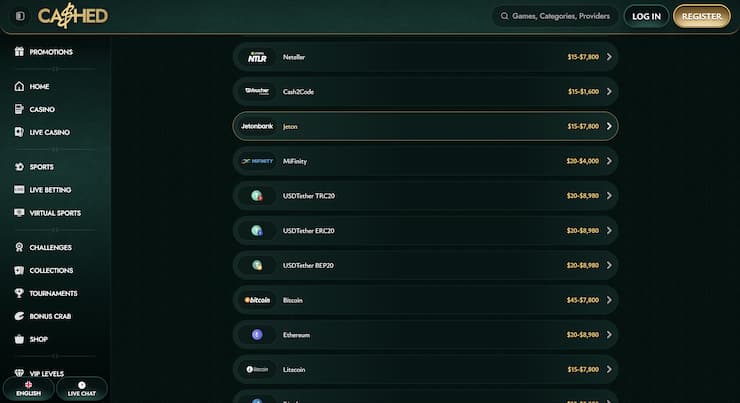Expand the Bitcoin row chevron
The height and width of the screenshot is (403, 740).
coord(609,300)
